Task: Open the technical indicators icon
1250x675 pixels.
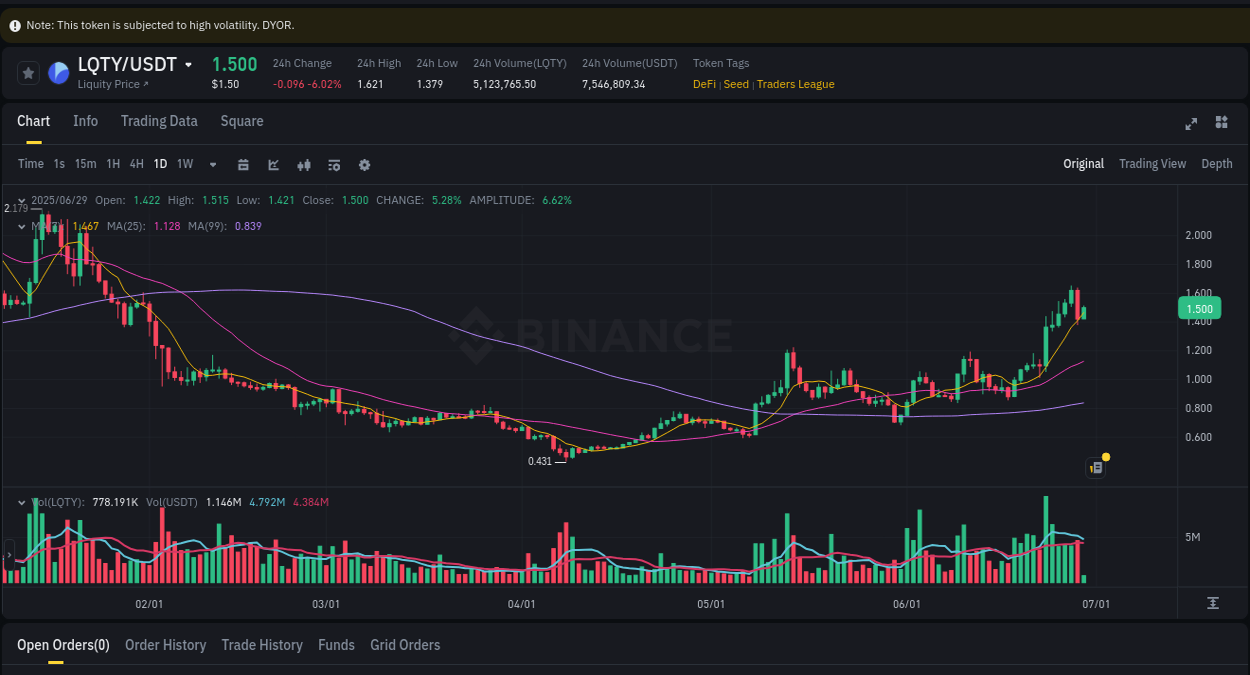Action: point(334,163)
